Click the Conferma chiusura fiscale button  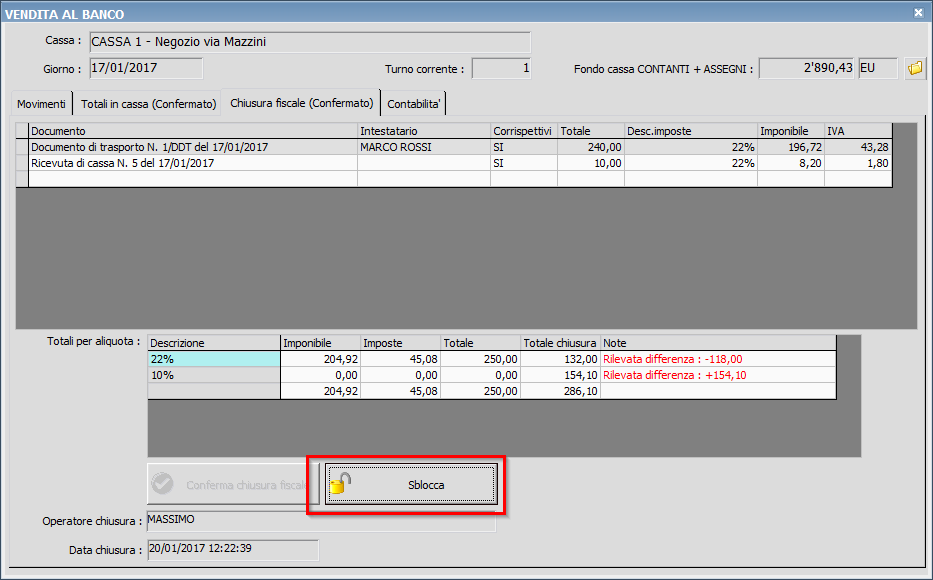point(233,485)
